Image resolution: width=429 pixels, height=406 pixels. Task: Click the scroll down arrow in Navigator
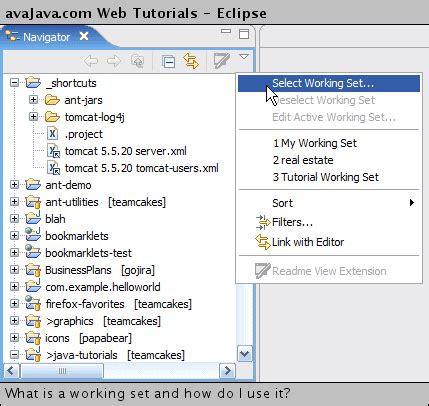pyautogui.click(x=245, y=354)
